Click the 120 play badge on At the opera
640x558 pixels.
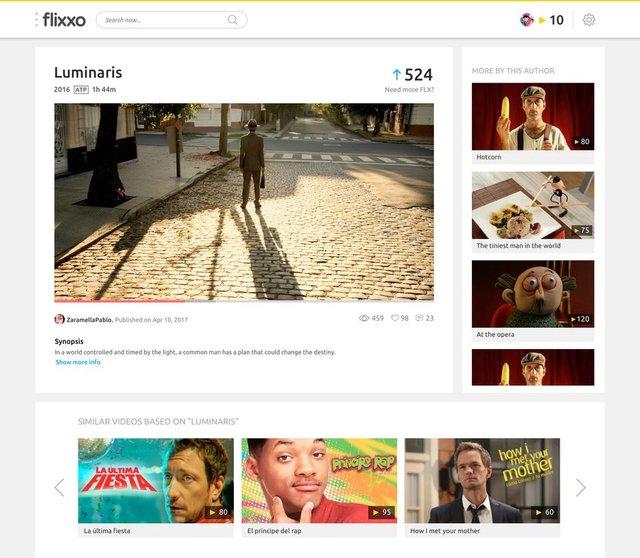point(580,319)
